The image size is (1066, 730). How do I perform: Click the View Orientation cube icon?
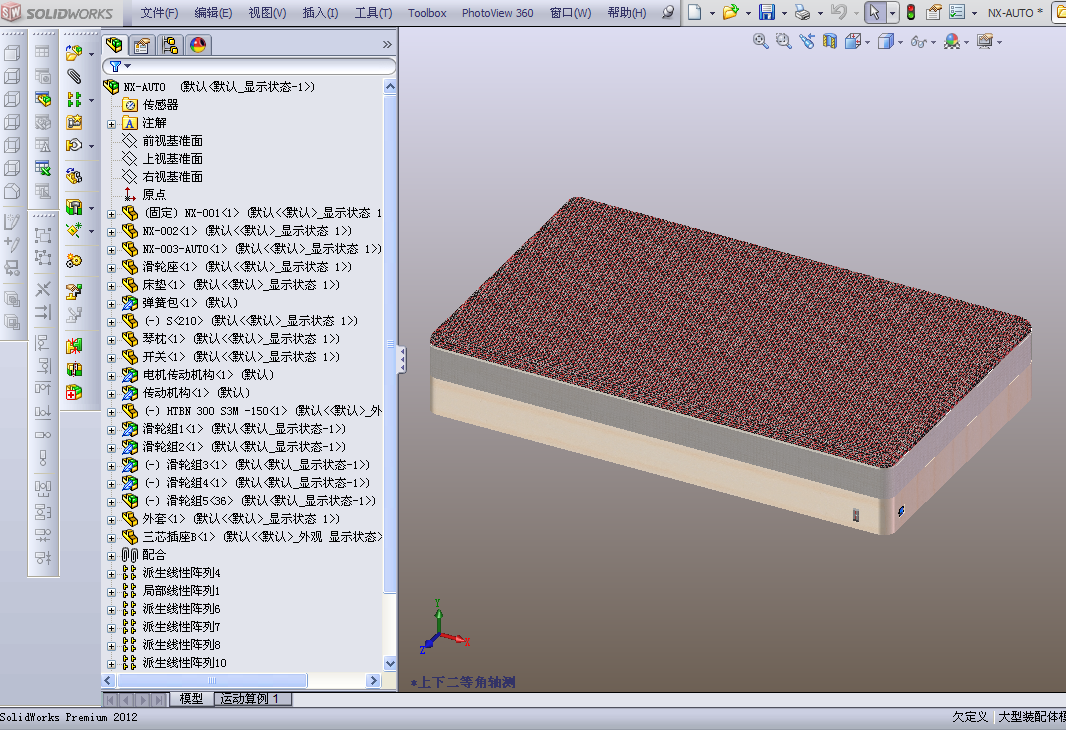point(853,41)
